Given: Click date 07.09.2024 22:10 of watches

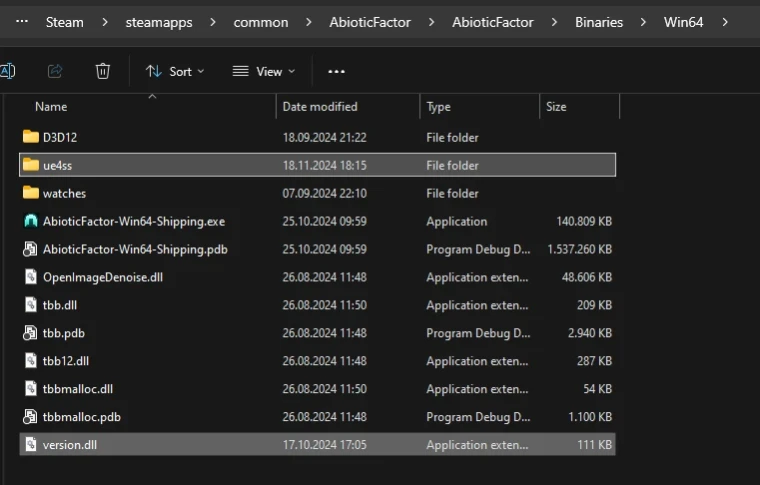Looking at the screenshot, I should [324, 193].
